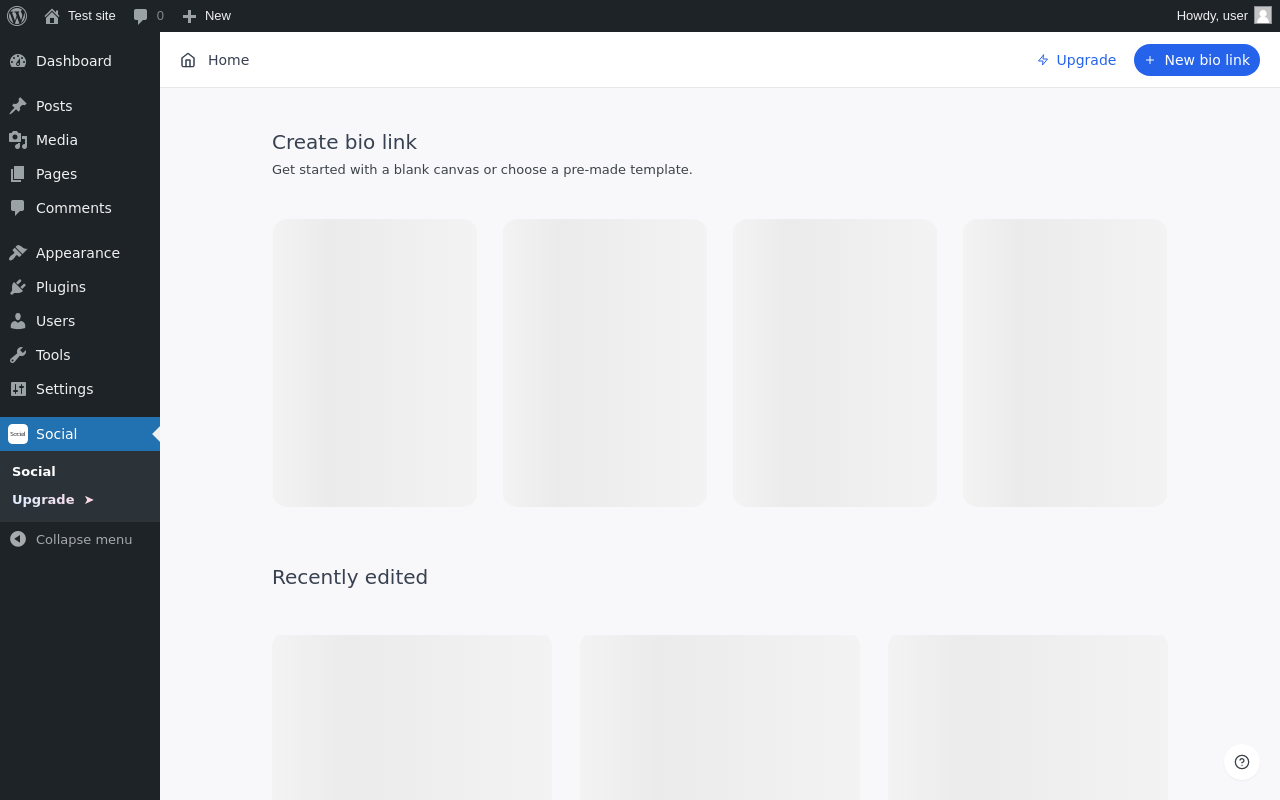
Task: Click the New bio link button
Action: (x=1197, y=60)
